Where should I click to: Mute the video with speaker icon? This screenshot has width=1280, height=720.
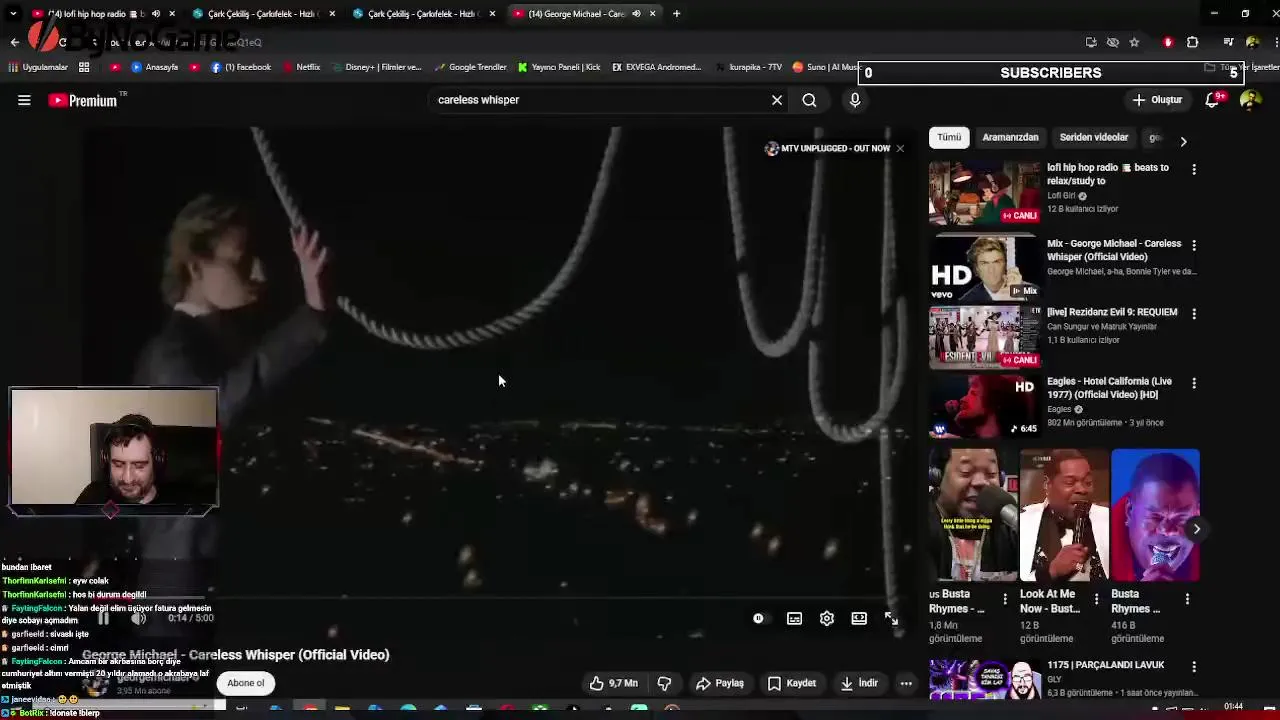(138, 618)
